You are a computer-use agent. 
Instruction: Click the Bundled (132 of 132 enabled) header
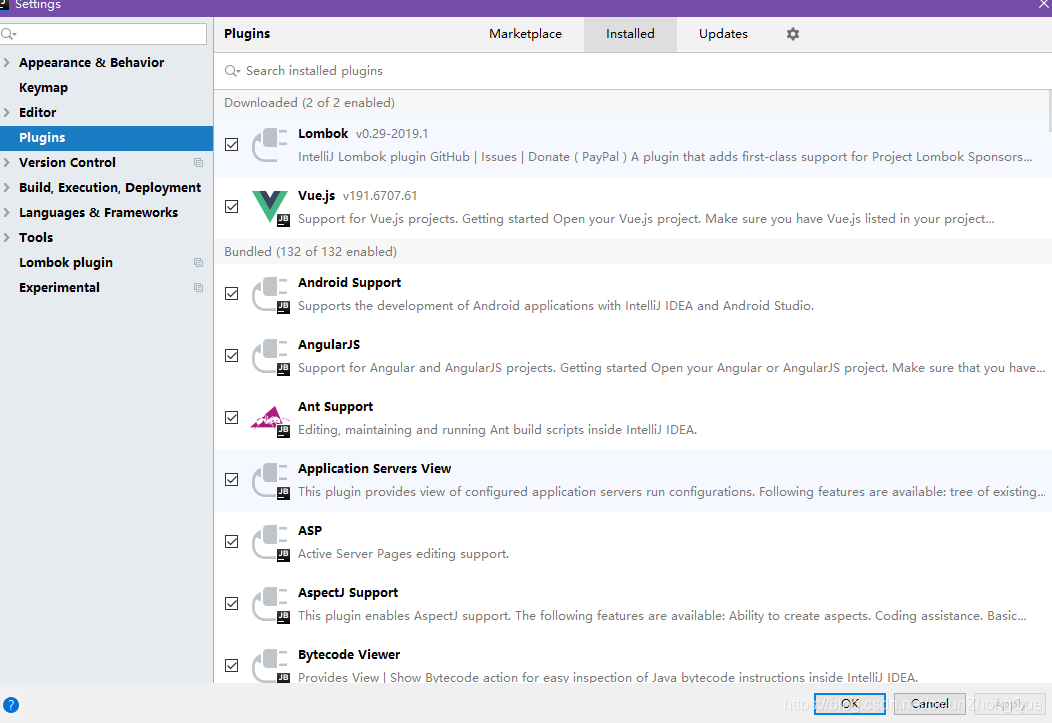[310, 252]
